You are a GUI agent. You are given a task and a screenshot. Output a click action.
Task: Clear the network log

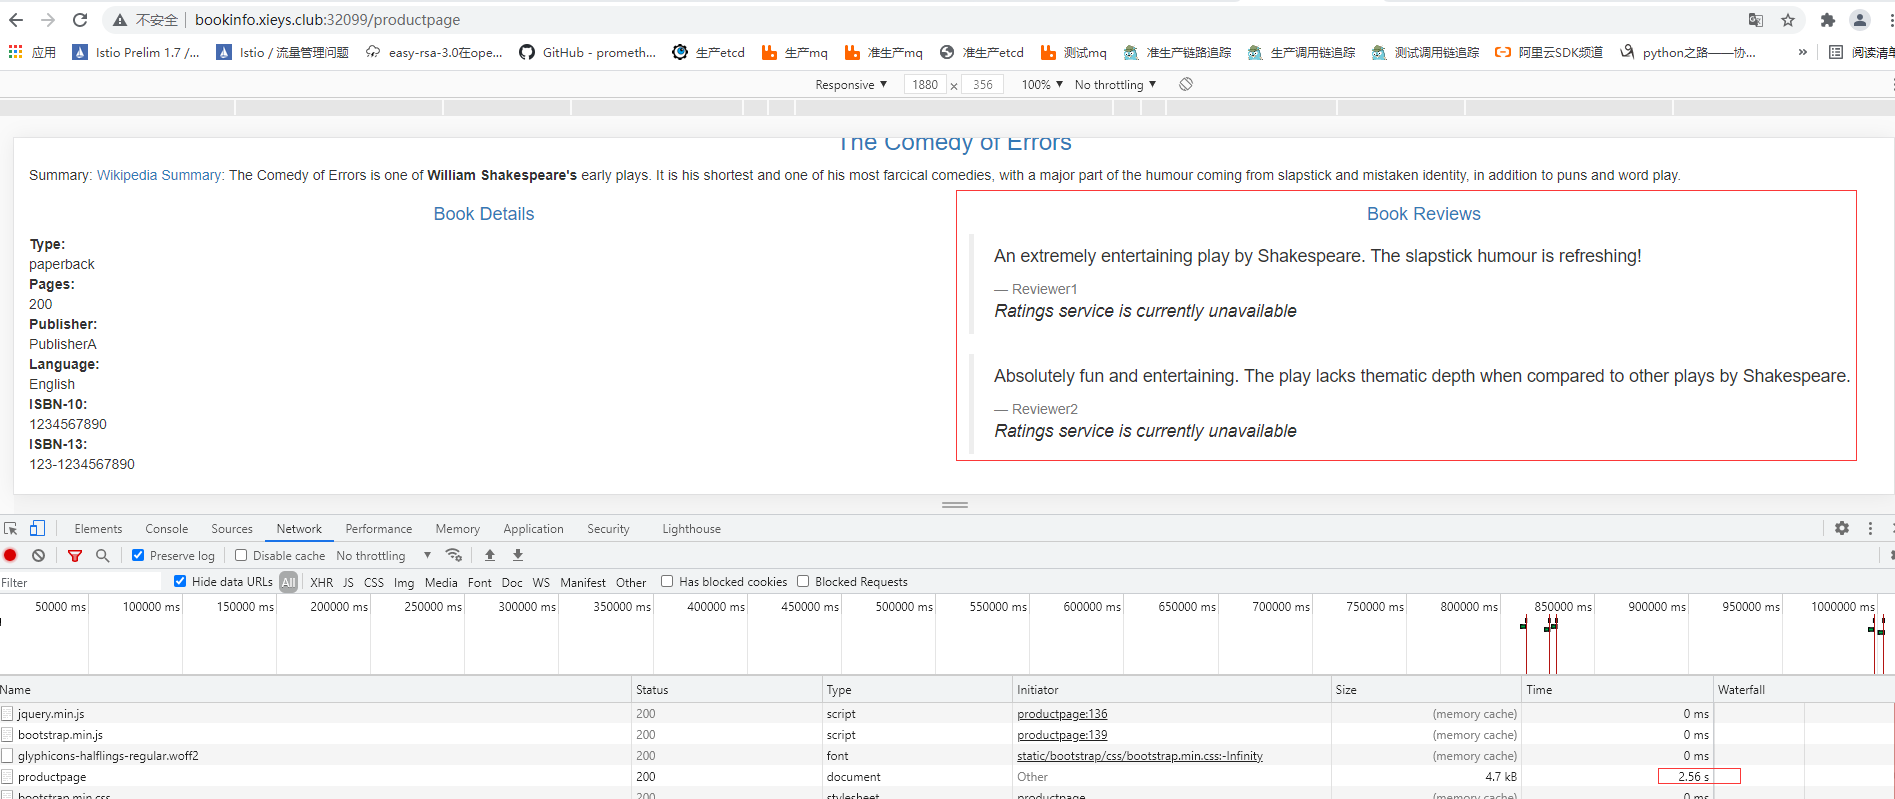point(38,555)
